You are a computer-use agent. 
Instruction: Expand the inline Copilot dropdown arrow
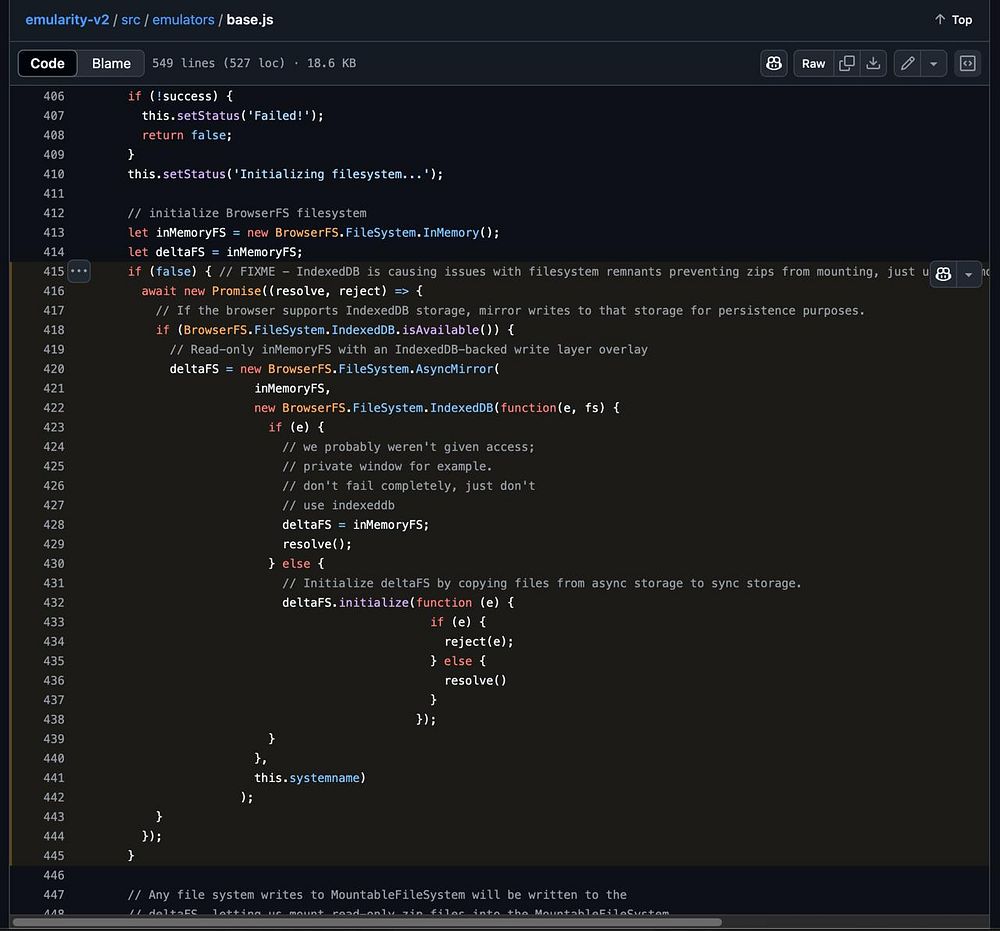968,274
